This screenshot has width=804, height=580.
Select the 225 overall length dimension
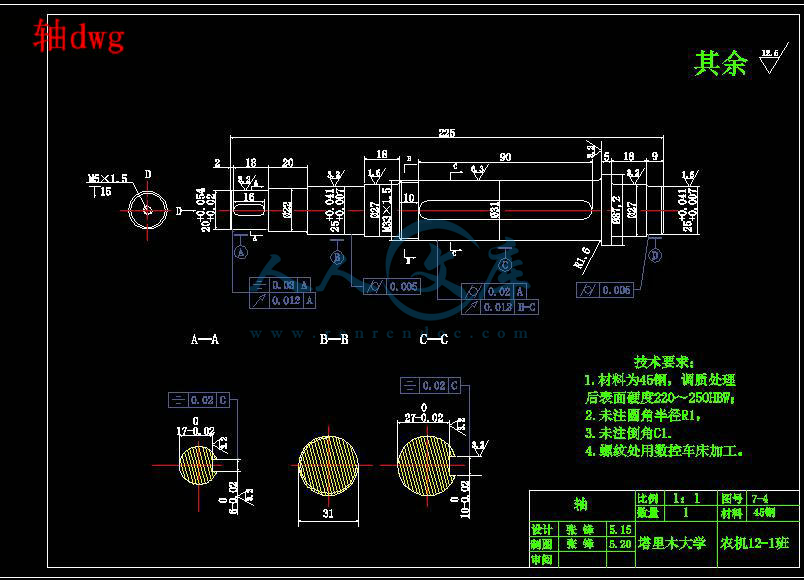(x=447, y=133)
